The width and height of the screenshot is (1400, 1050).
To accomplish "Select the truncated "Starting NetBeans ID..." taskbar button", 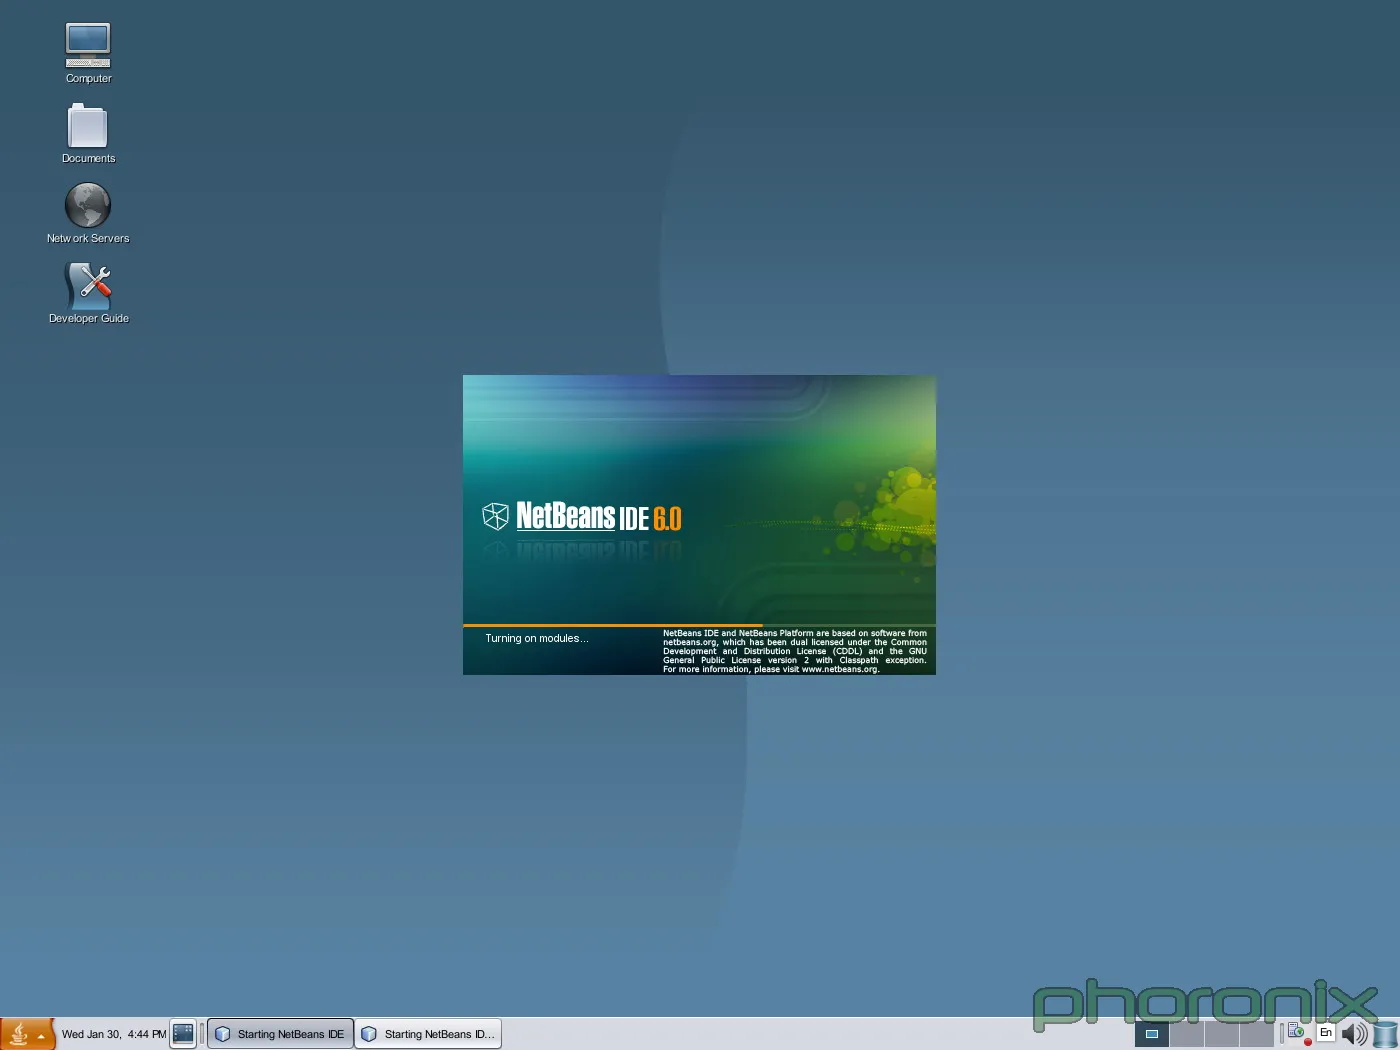I will pyautogui.click(x=428, y=1034).
